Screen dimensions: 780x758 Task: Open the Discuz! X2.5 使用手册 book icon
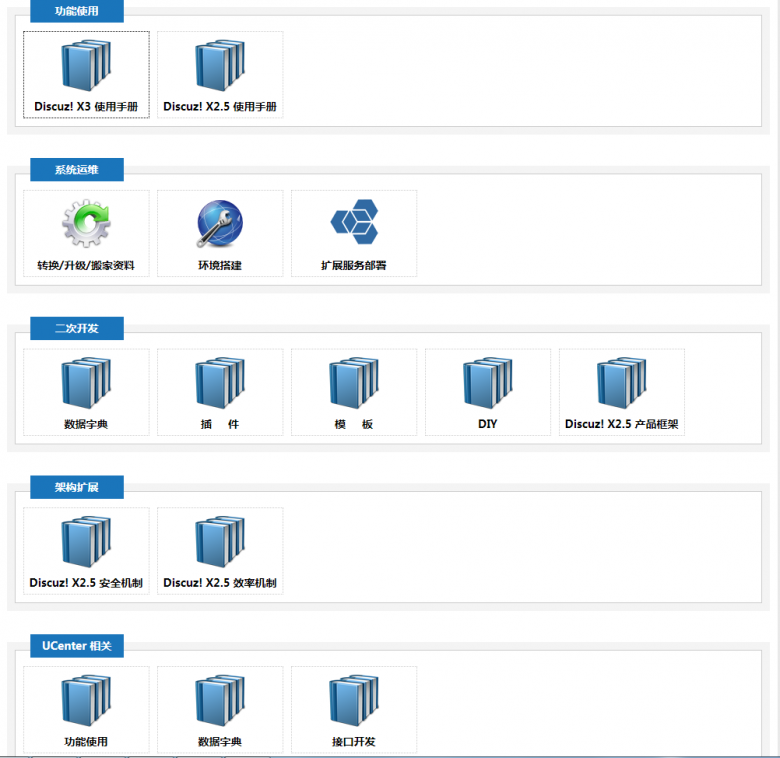[220, 65]
